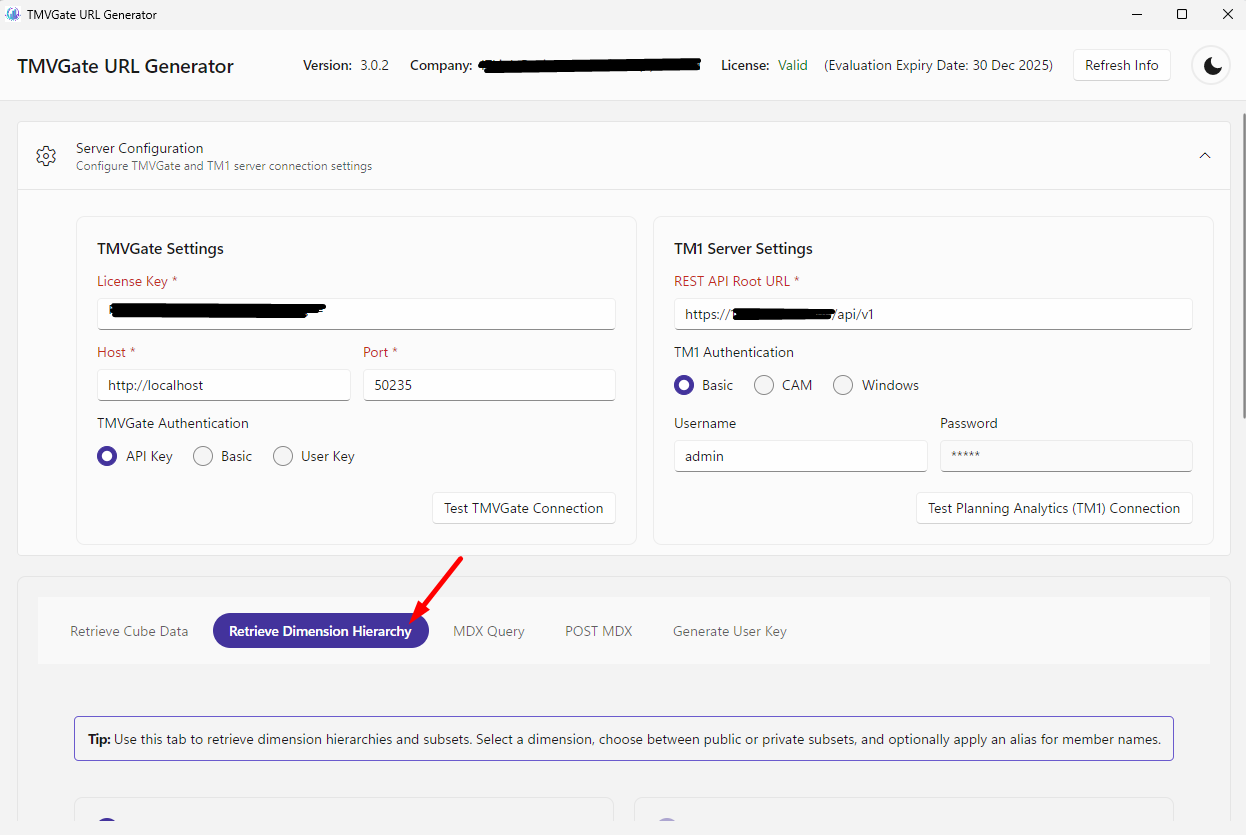The height and width of the screenshot is (835, 1246).
Task: Switch to the POST MDX tab
Action: click(599, 631)
